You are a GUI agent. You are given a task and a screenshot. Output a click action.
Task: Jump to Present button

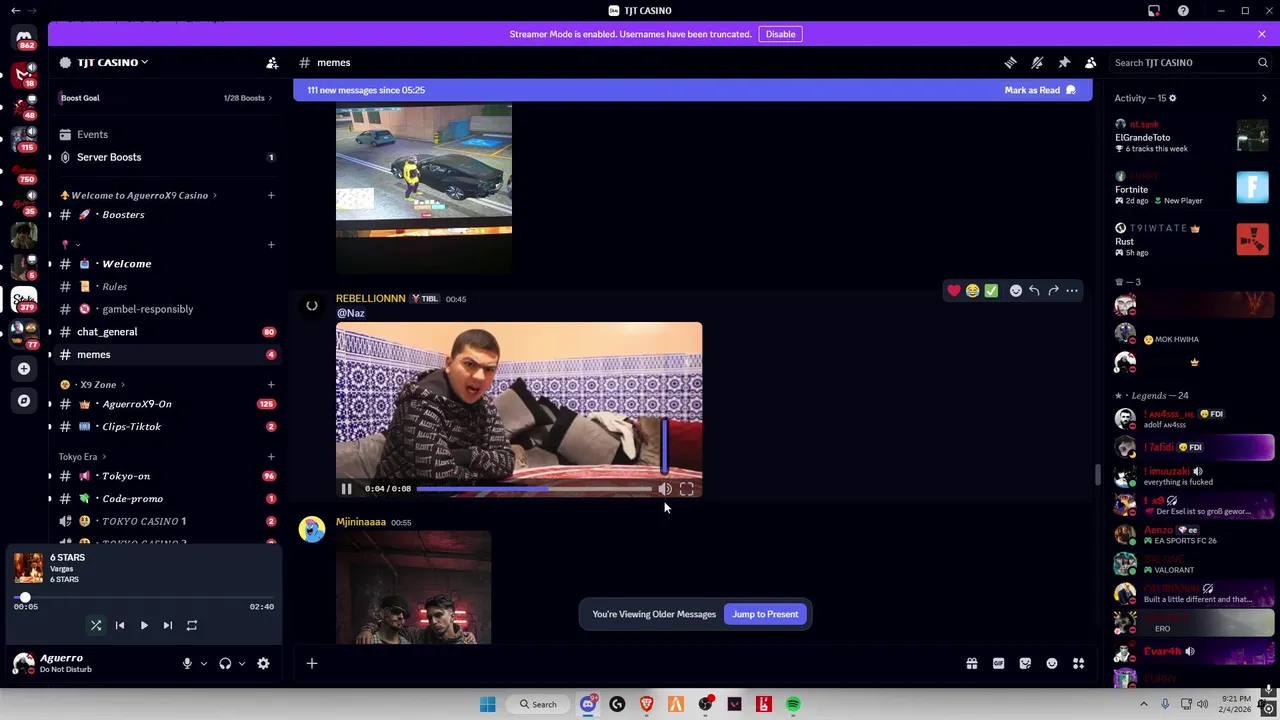[x=765, y=614]
